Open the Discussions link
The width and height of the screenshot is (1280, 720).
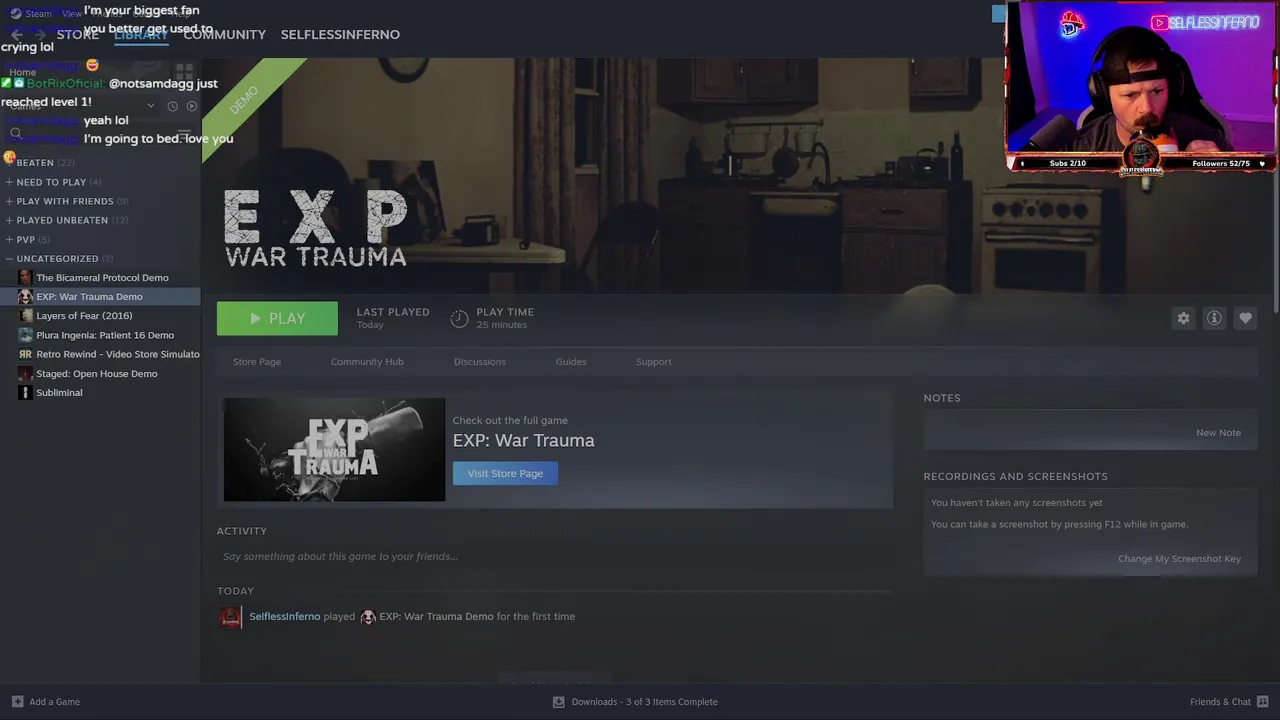coord(480,362)
